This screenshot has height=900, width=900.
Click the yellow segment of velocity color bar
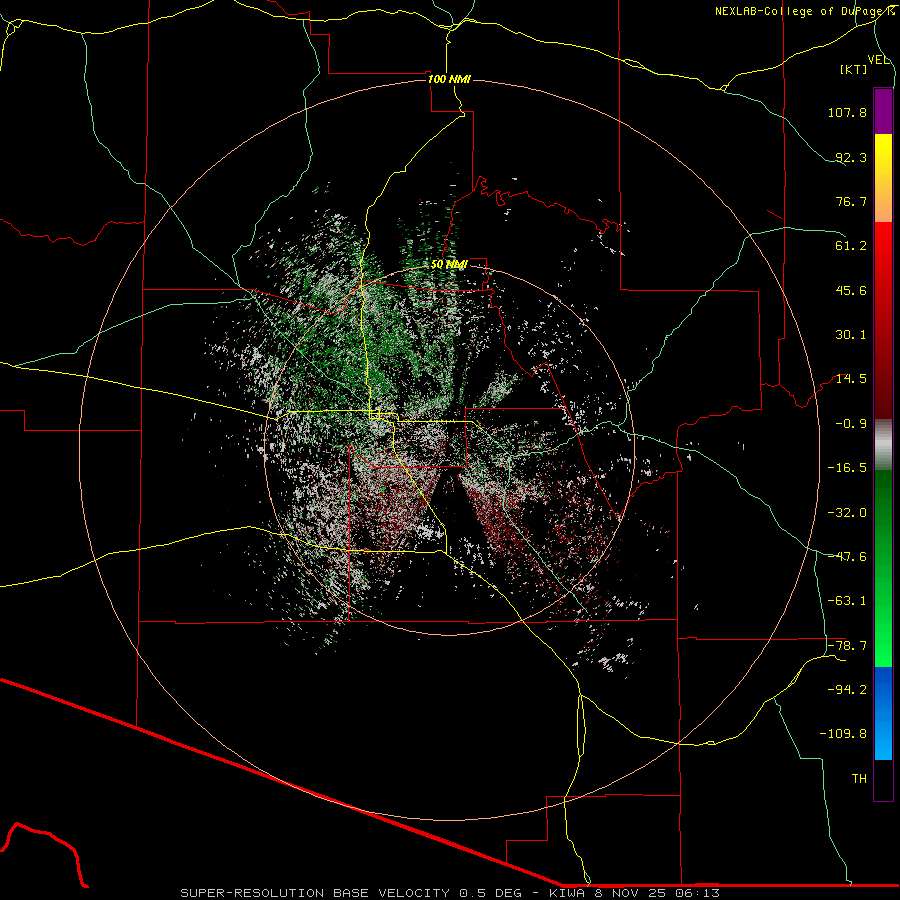[883, 178]
